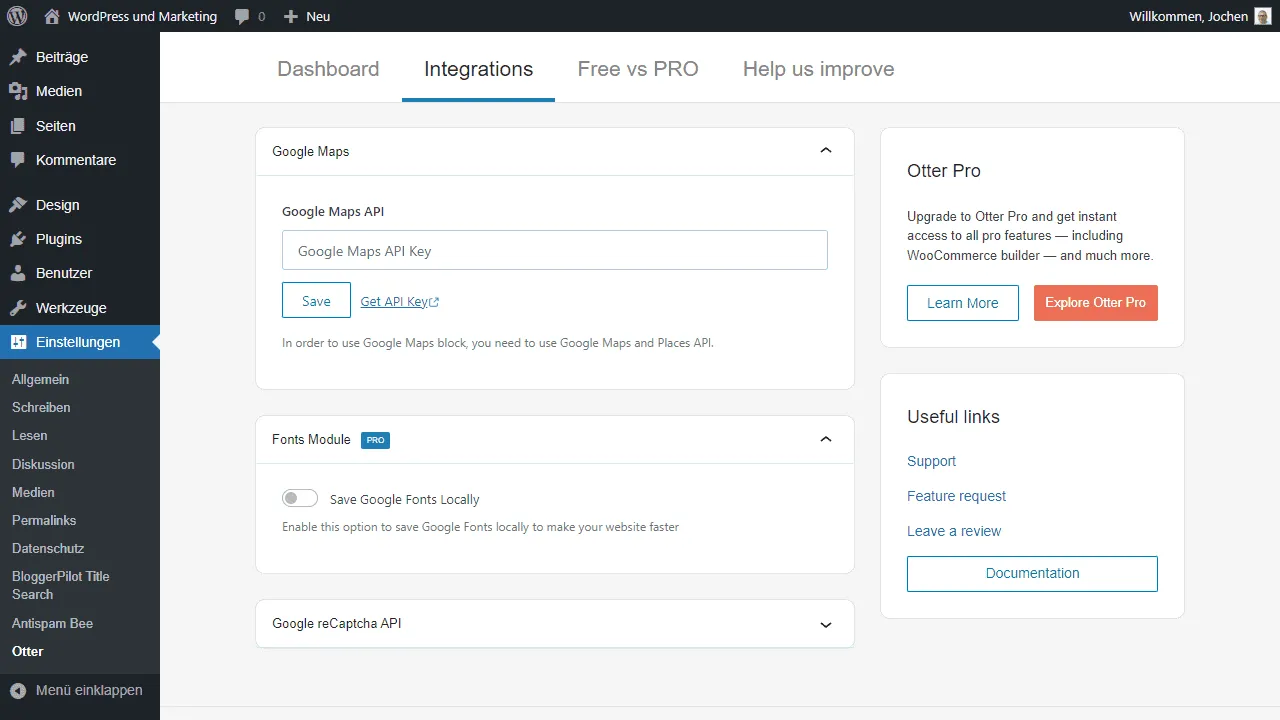Click the Learn More button
The width and height of the screenshot is (1280, 720).
pyautogui.click(x=962, y=303)
